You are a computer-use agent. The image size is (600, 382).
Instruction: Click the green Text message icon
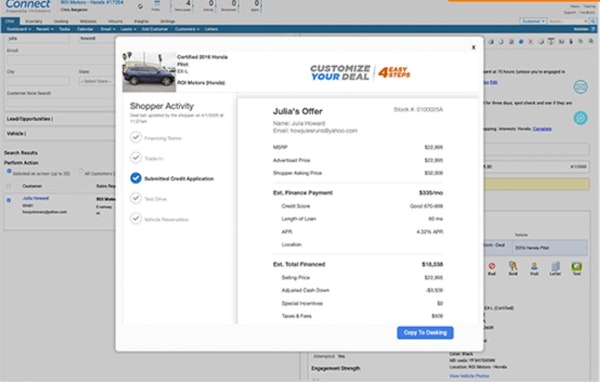tap(577, 268)
